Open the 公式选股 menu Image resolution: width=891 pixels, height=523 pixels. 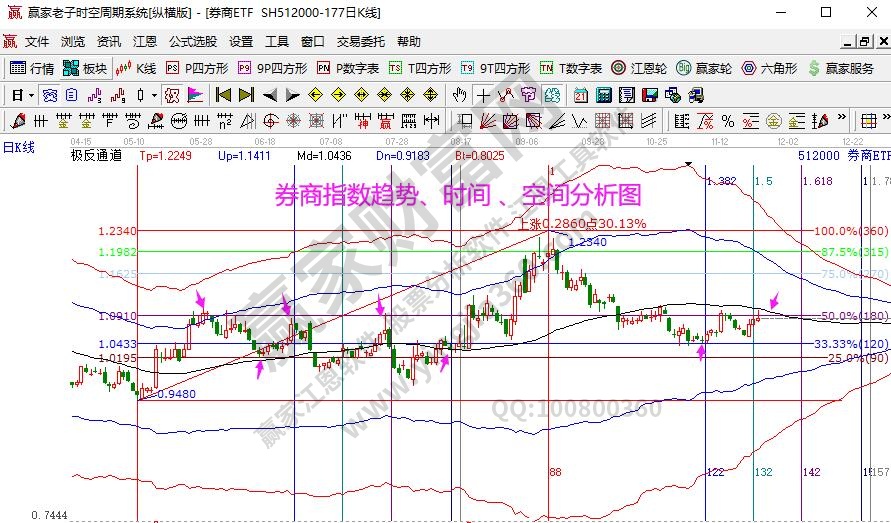coord(192,42)
